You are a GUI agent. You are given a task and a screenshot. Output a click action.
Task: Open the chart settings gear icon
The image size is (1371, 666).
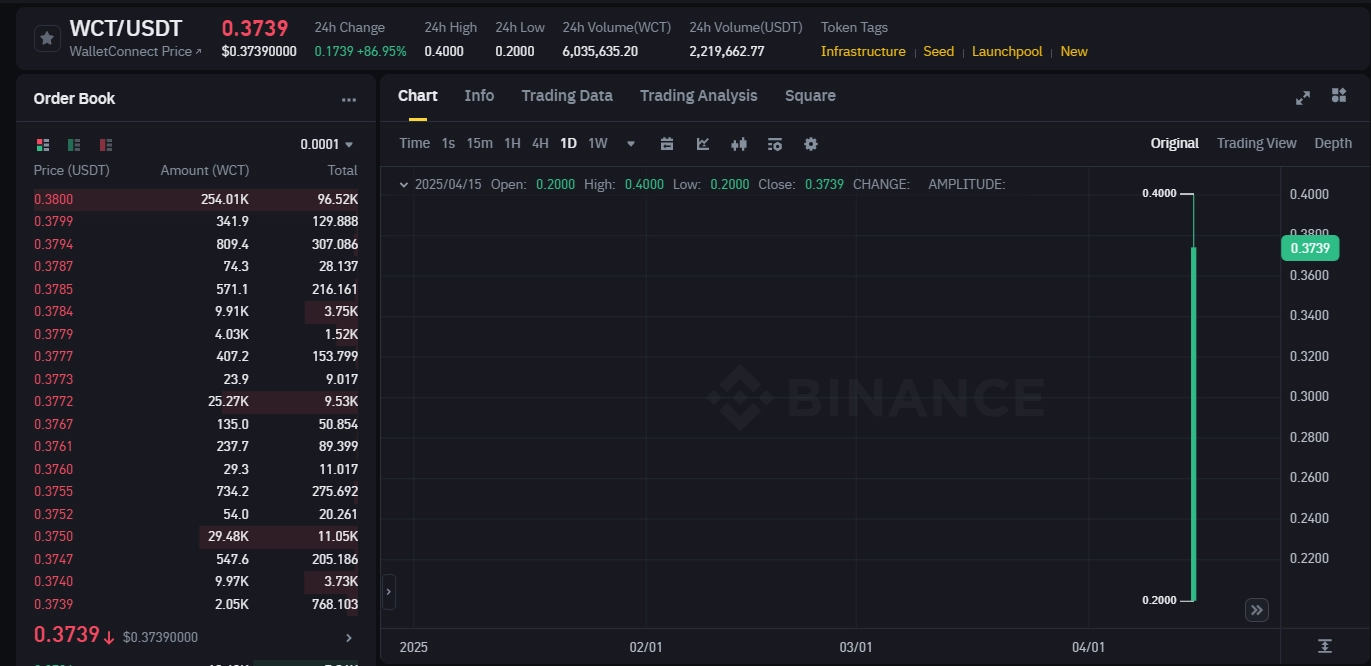click(x=811, y=143)
